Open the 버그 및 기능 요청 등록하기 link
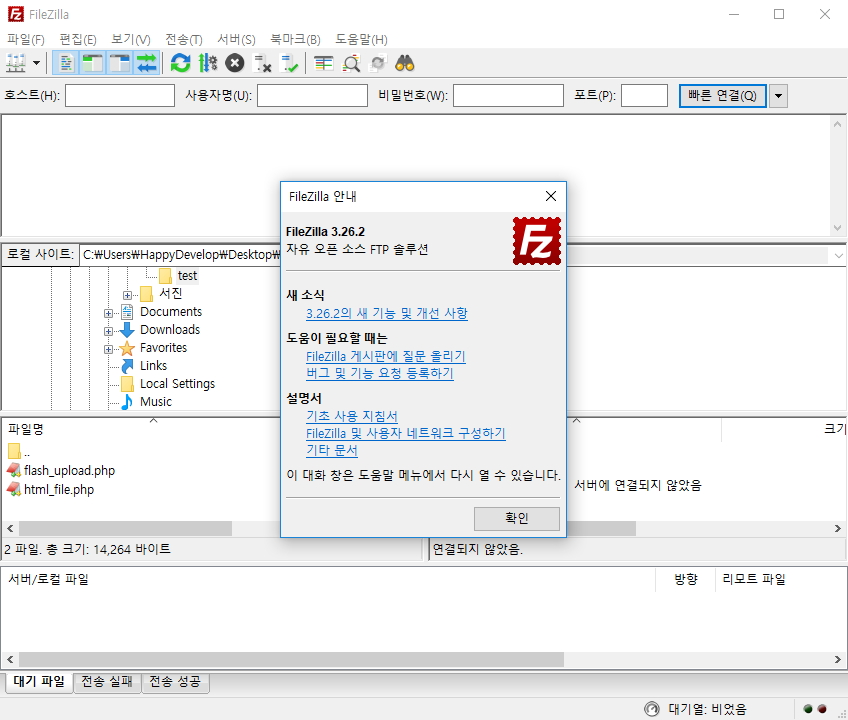848x720 pixels. pyautogui.click(x=380, y=373)
